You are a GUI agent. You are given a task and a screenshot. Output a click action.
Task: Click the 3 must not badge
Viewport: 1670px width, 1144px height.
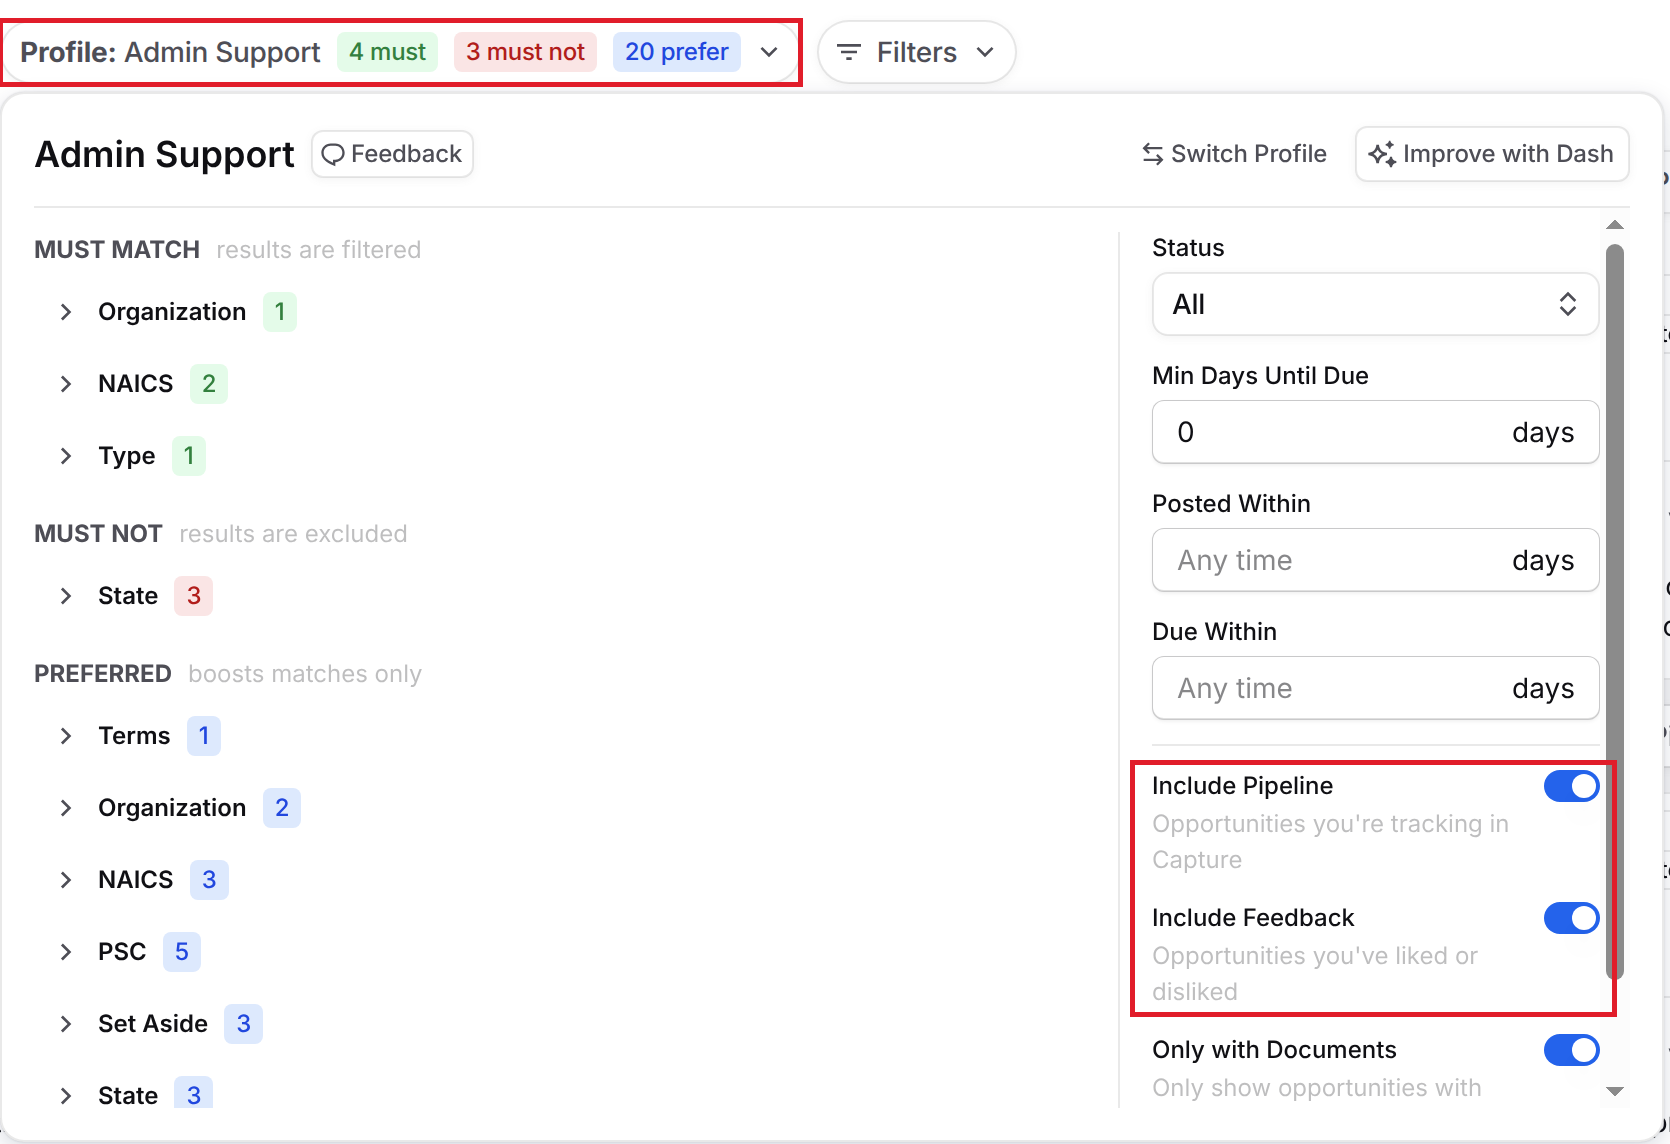[x=525, y=52]
